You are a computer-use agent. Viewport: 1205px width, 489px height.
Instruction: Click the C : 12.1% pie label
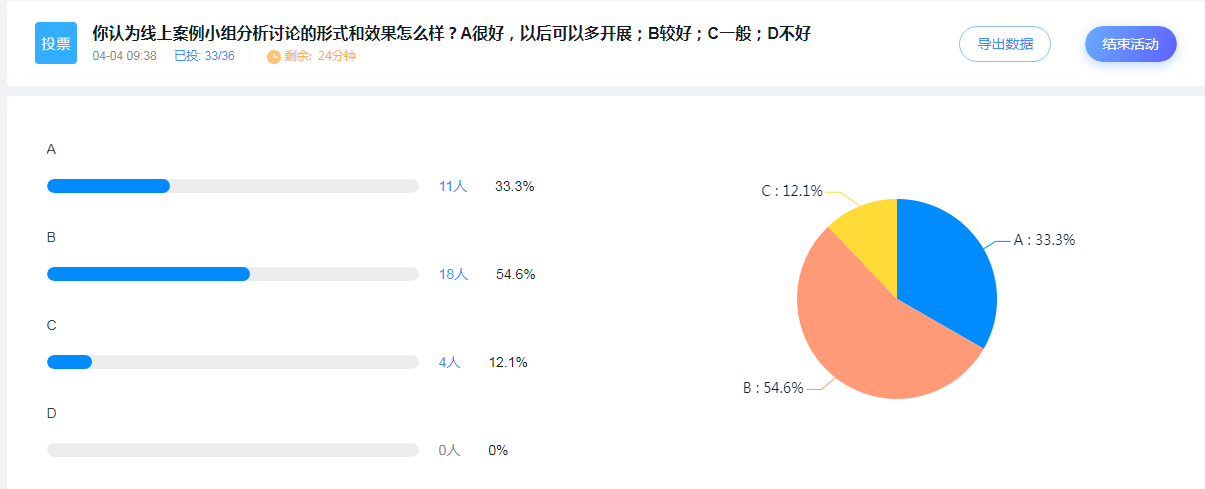pos(792,191)
